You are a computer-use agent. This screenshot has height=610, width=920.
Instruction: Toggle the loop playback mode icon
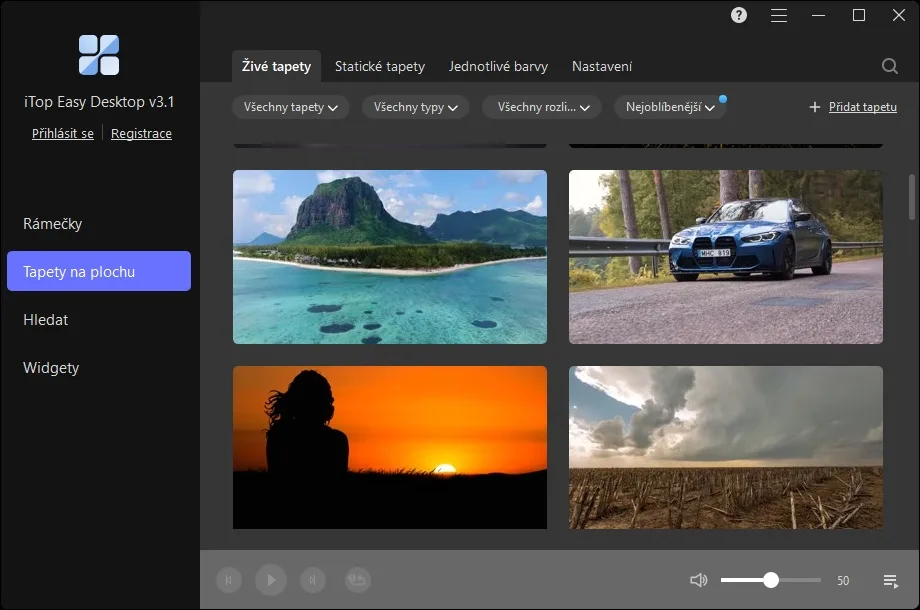[357, 580]
